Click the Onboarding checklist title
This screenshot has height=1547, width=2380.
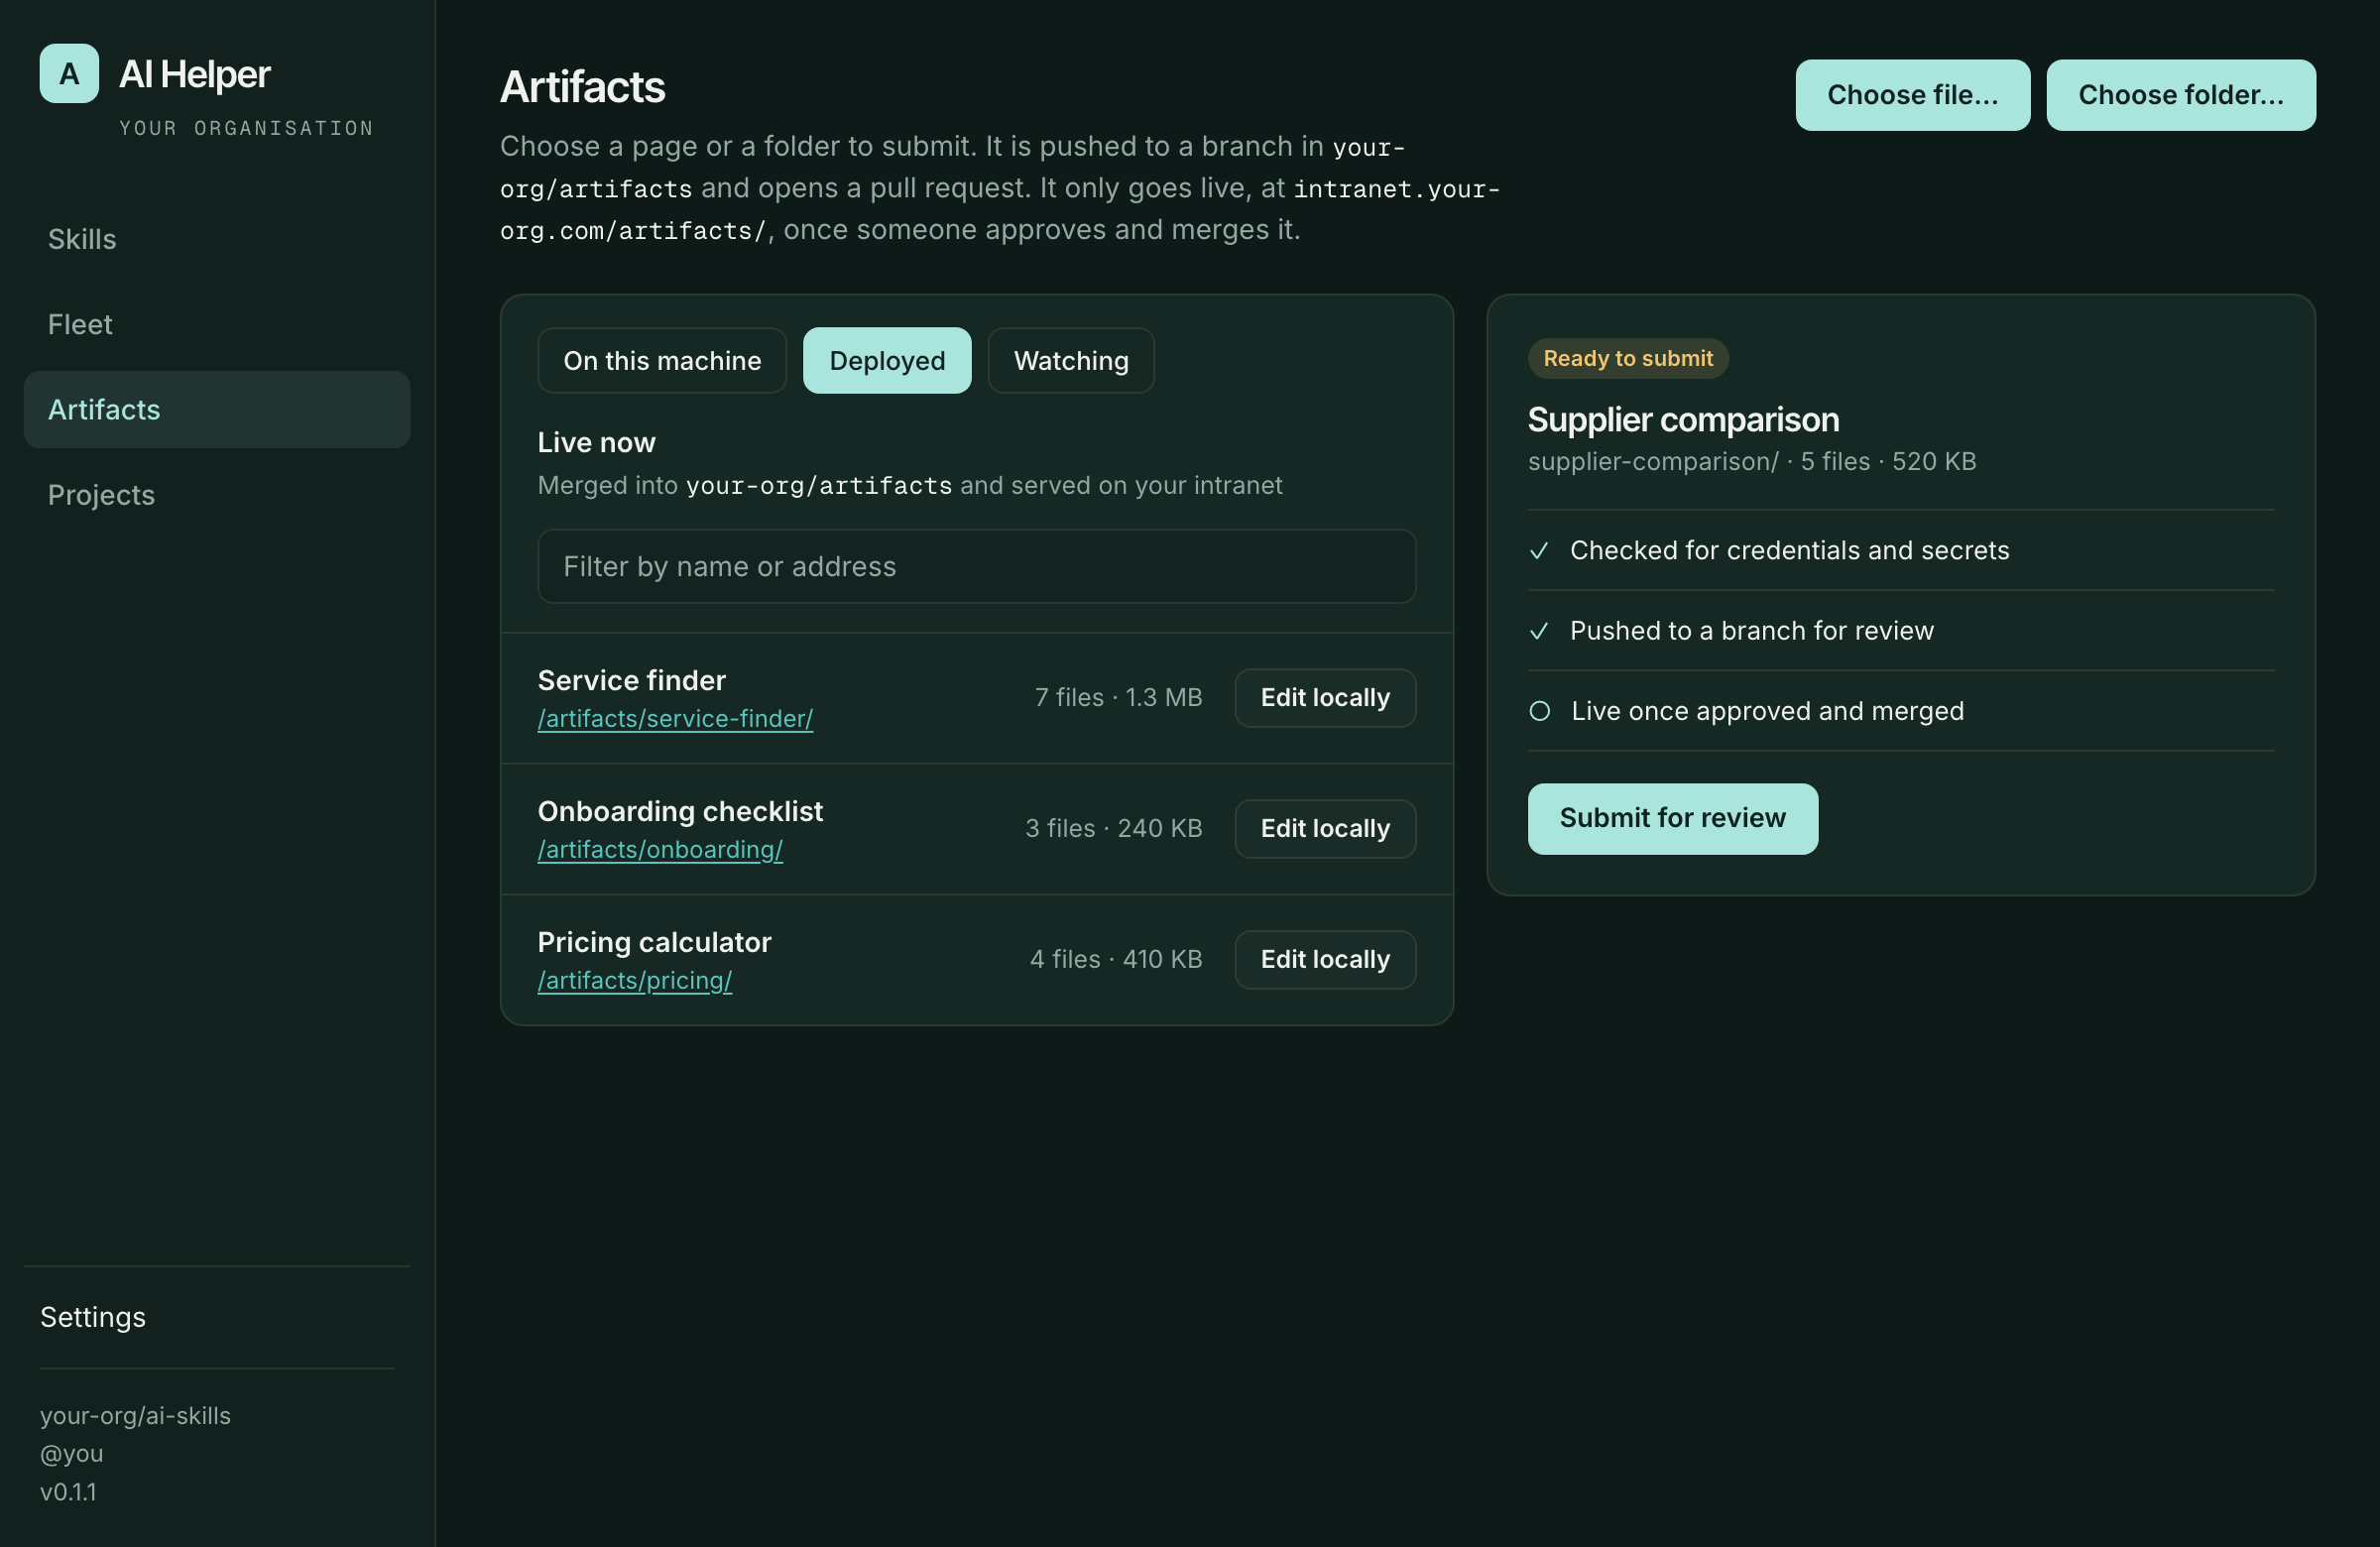click(680, 812)
